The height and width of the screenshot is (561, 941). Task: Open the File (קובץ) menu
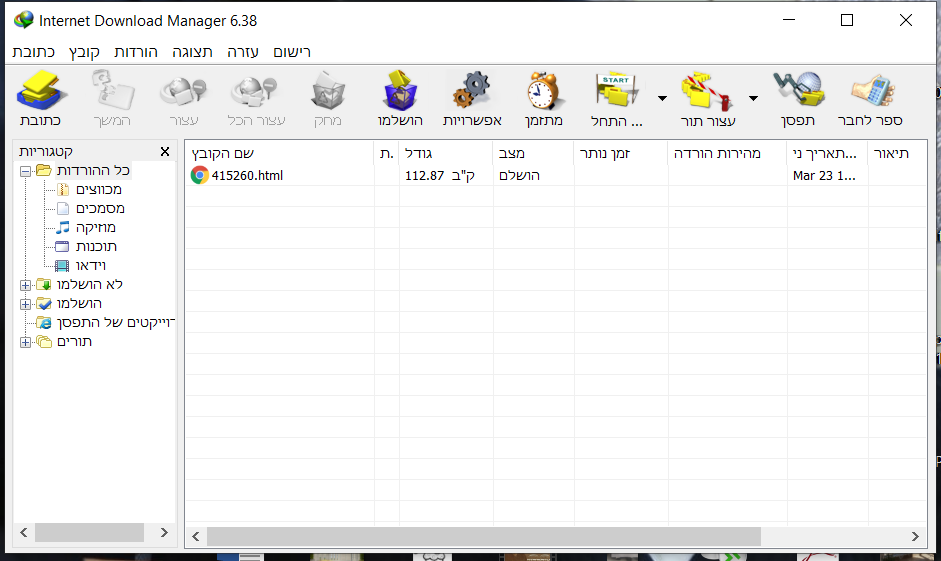tap(84, 52)
